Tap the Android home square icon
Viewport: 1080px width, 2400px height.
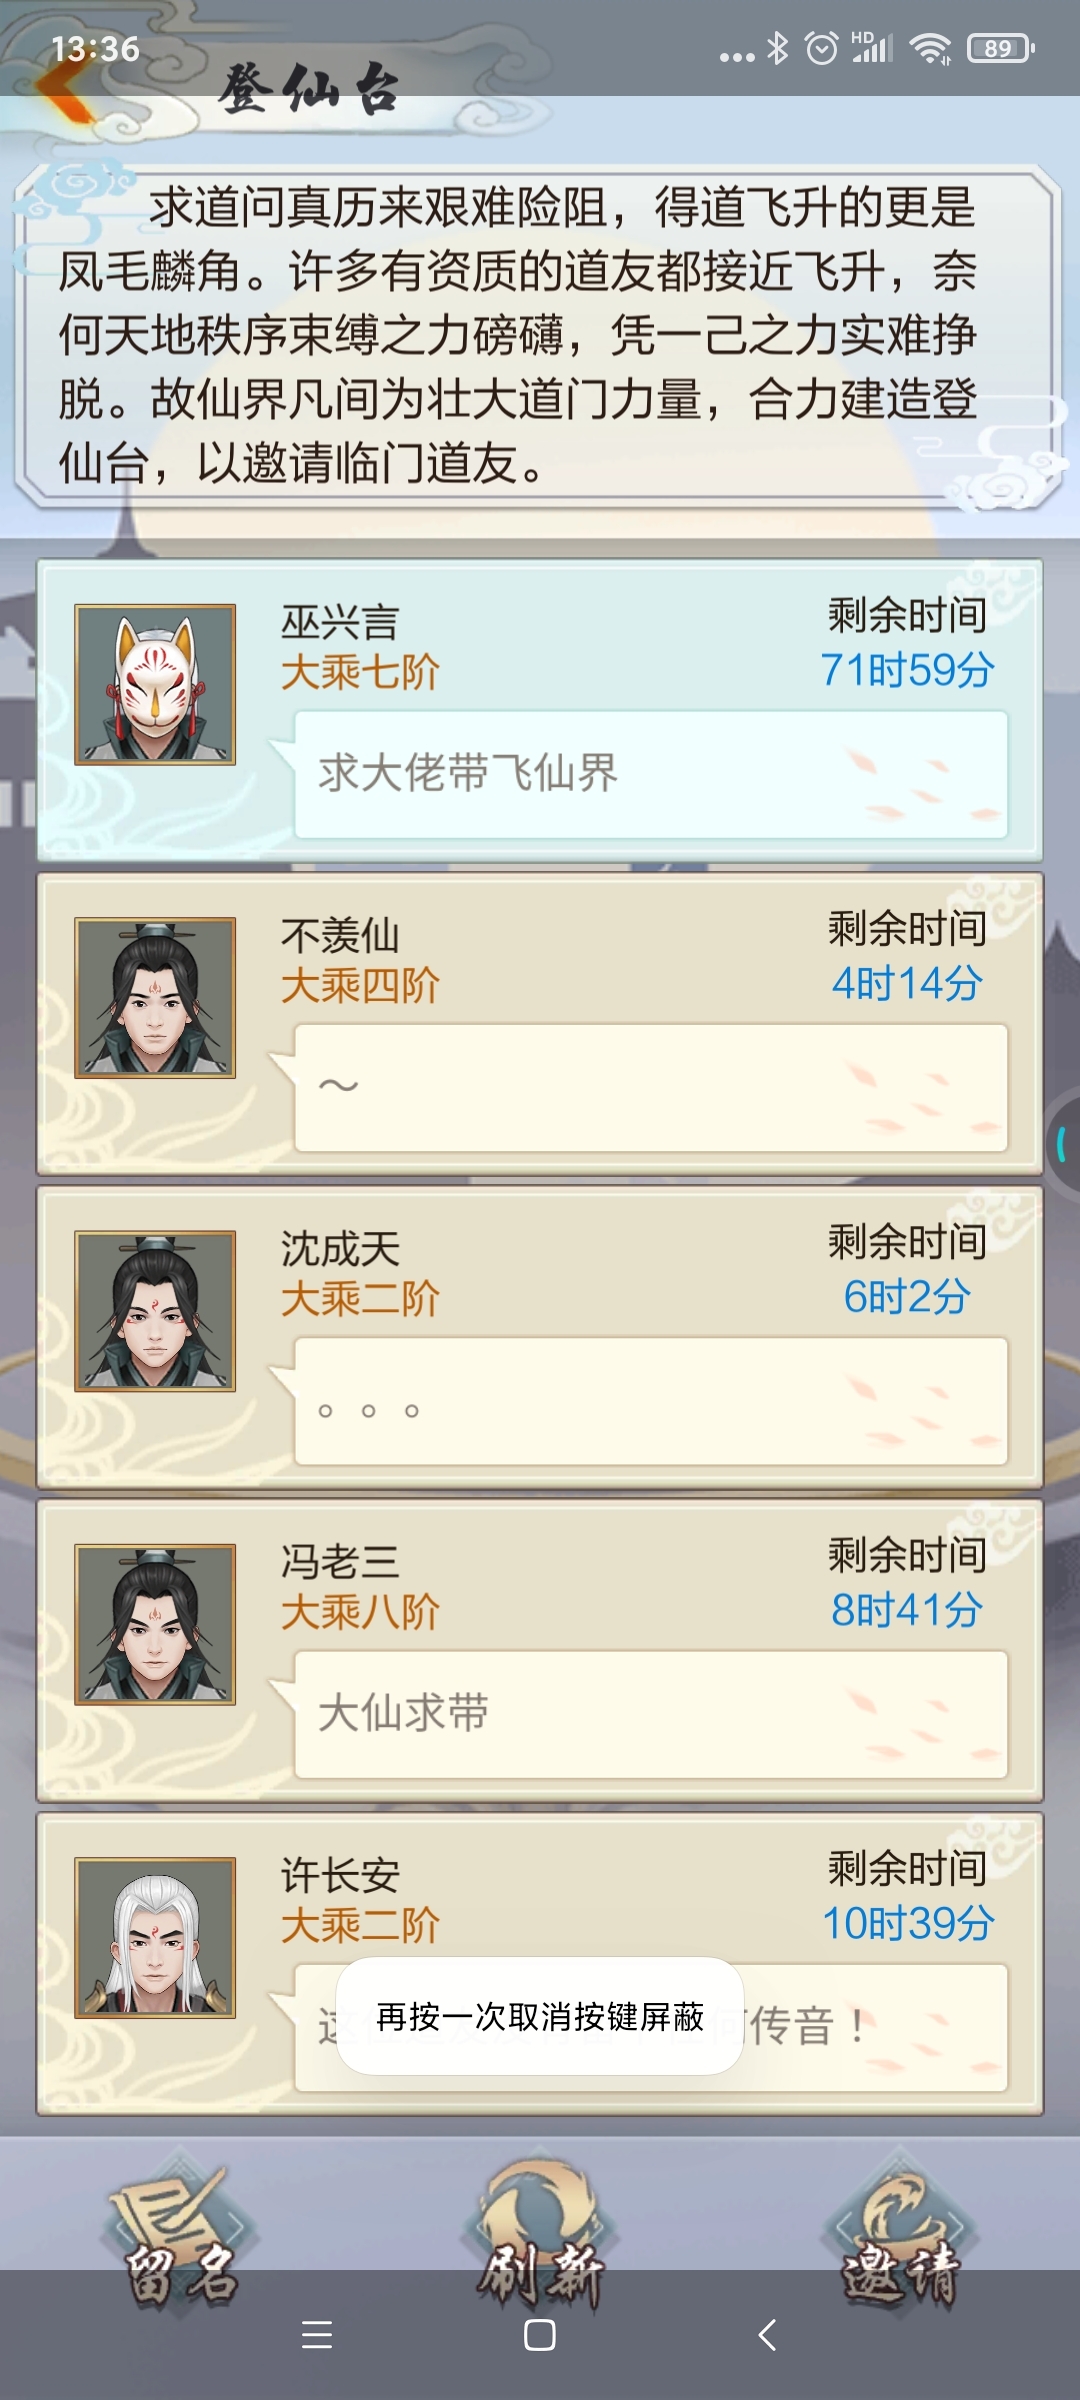pos(540,2335)
